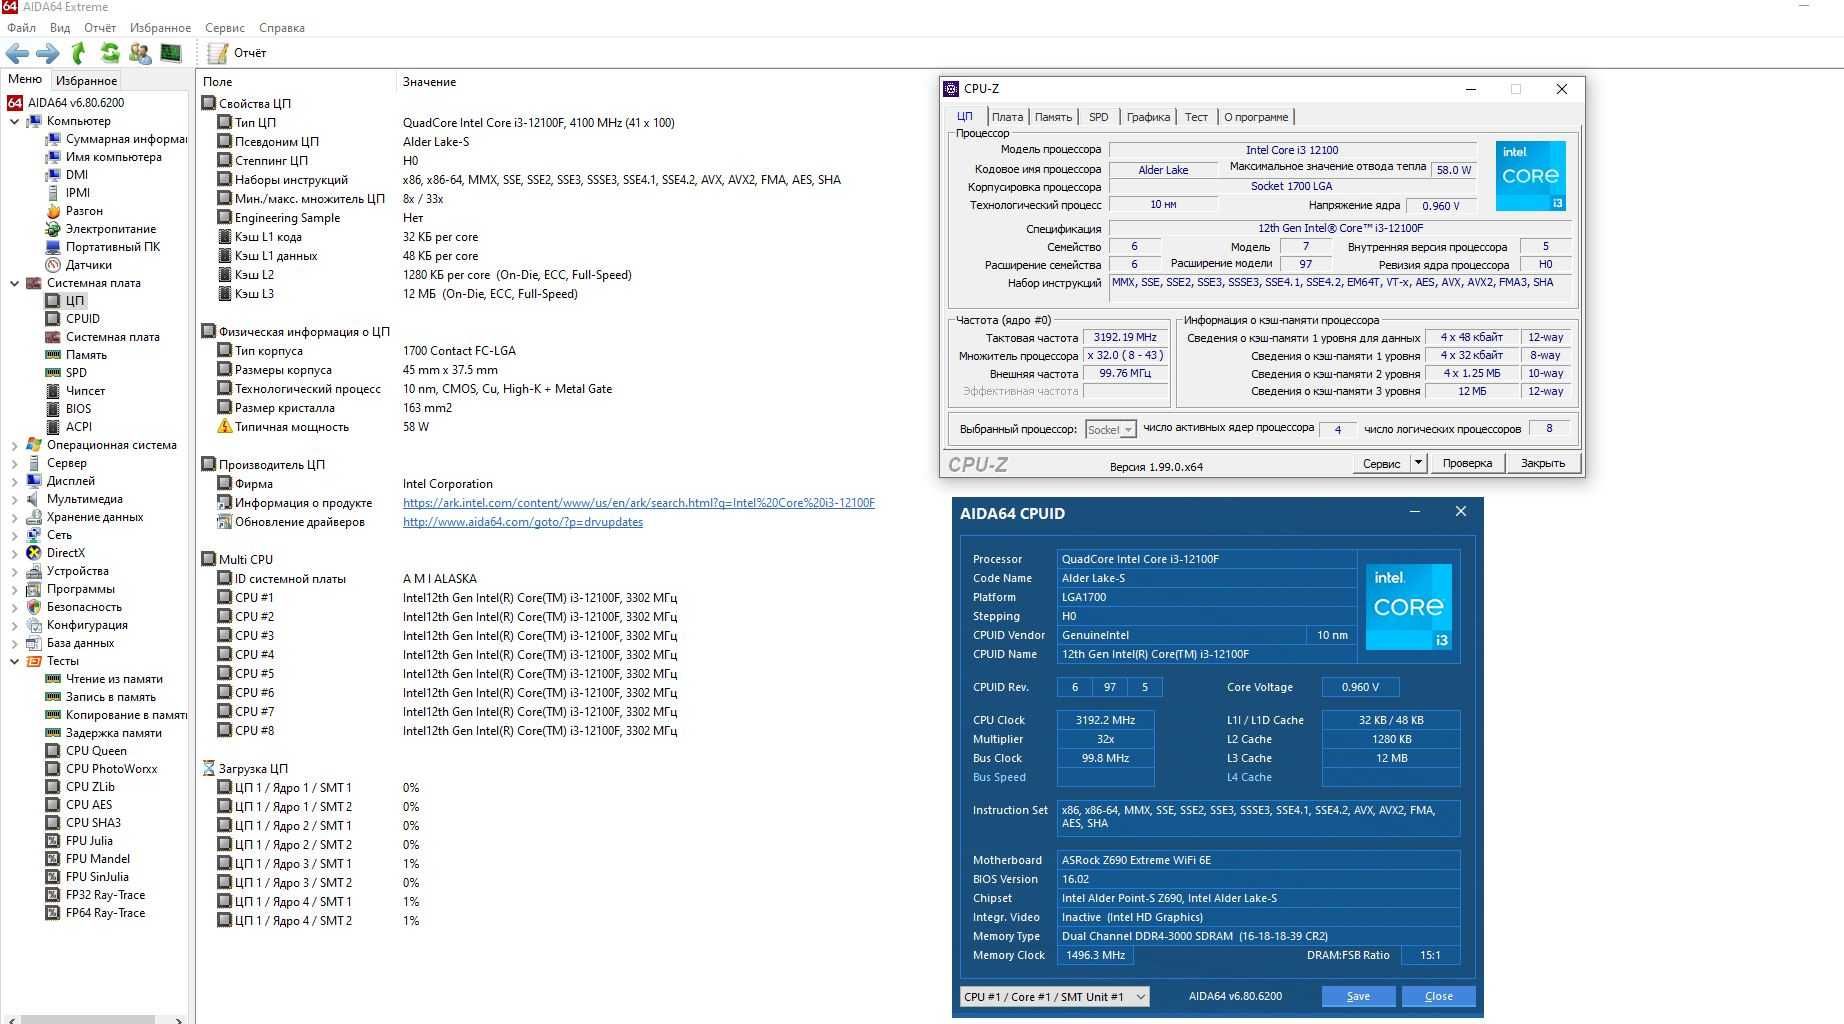Collapse the Тесты tree node
The image size is (1844, 1024).
point(14,661)
